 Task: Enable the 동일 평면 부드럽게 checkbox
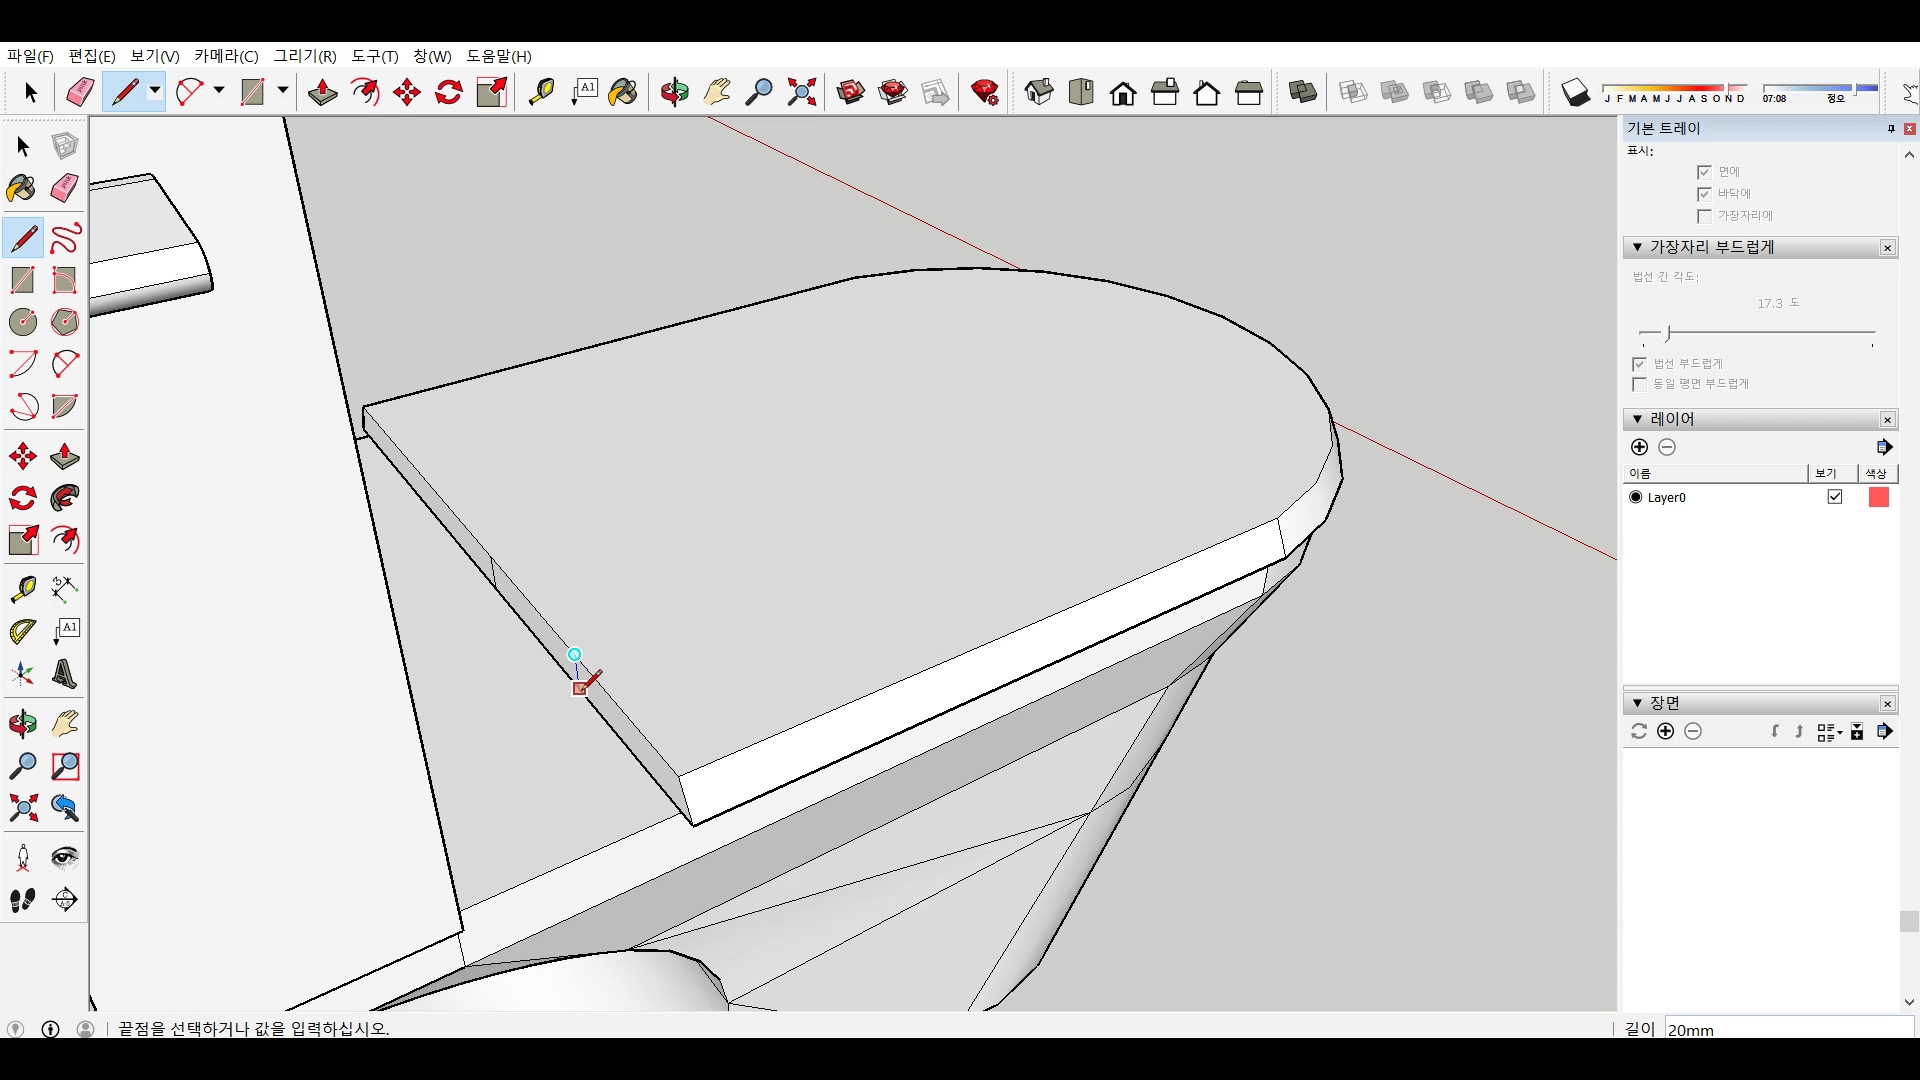click(1639, 385)
